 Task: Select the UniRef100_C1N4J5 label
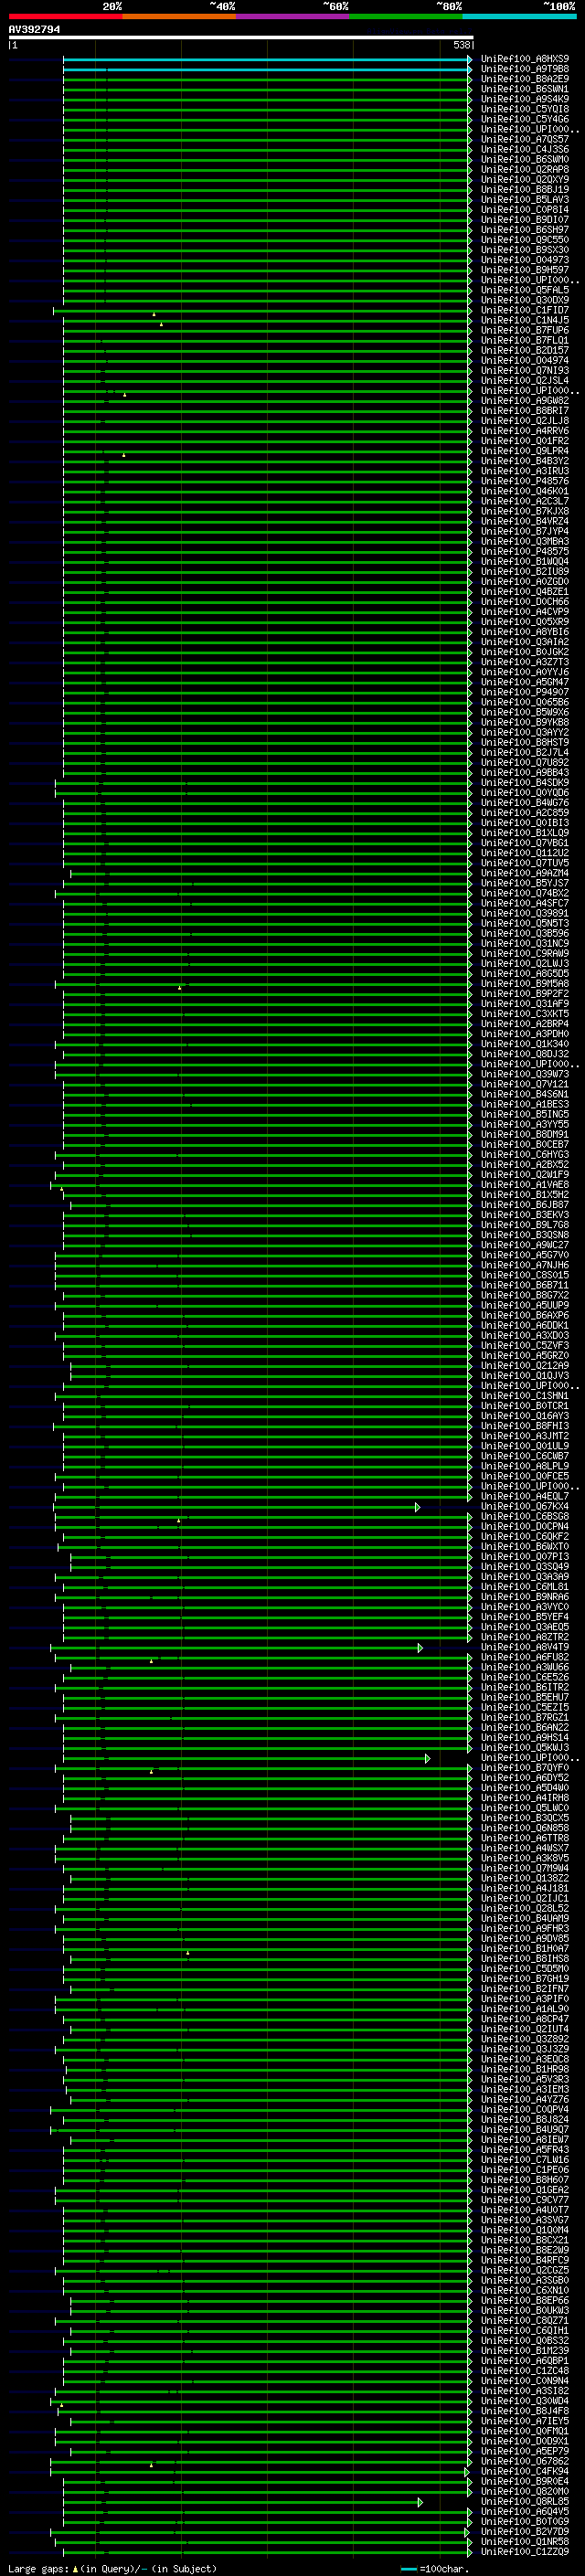[x=525, y=320]
